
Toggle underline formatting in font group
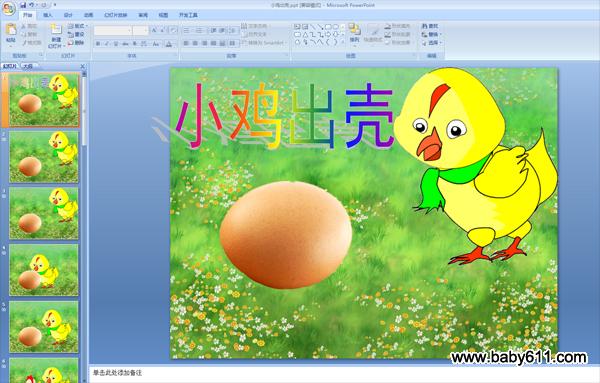coord(116,44)
